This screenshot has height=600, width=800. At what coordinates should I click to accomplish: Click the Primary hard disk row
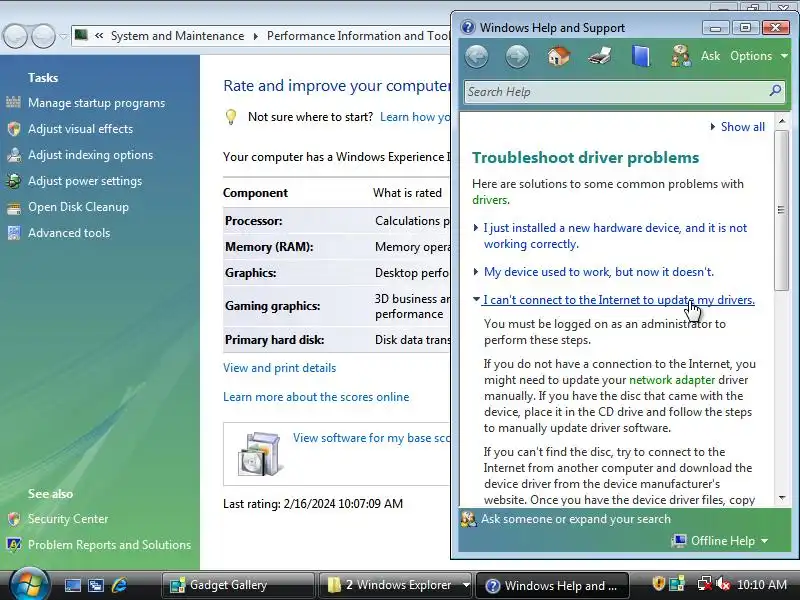(337, 340)
